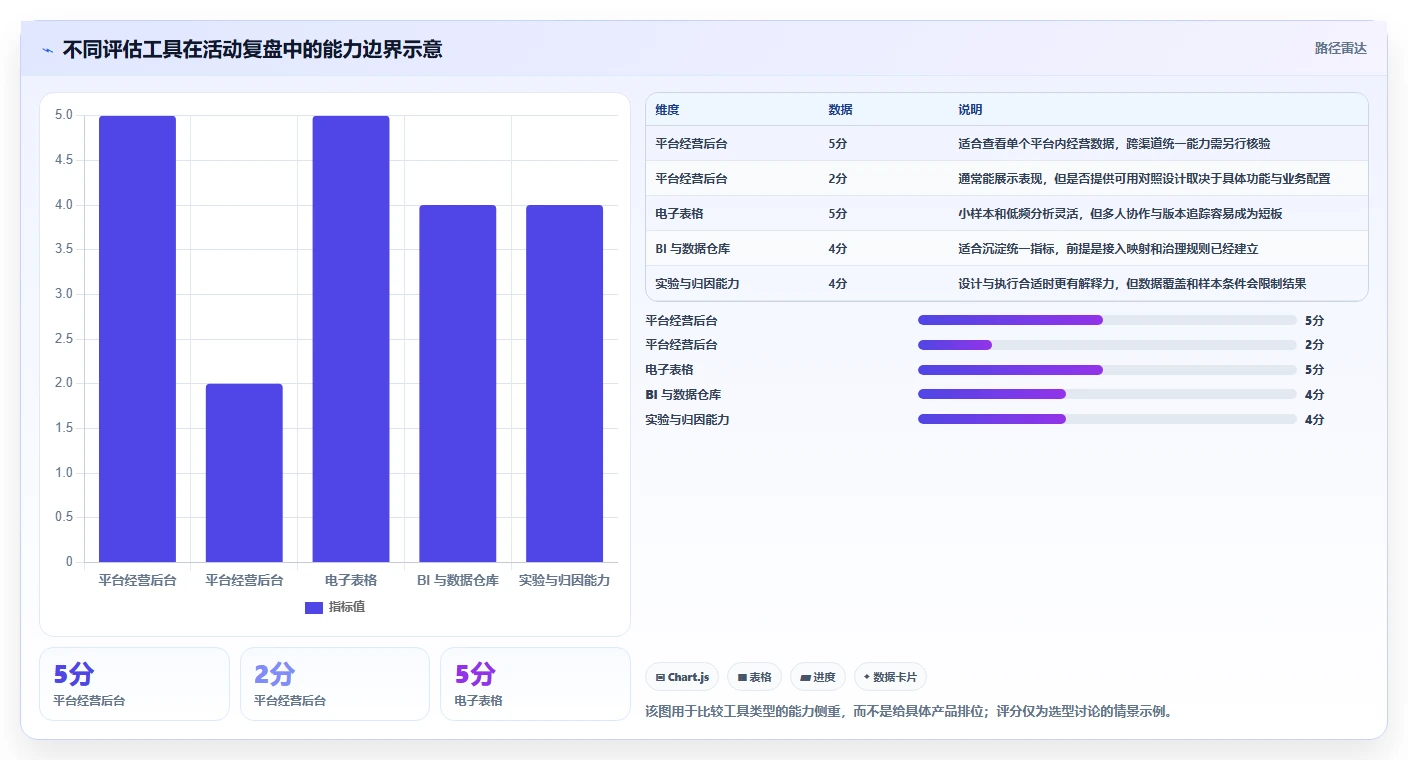Click the BI 与数据仓库 bar in the chart
This screenshot has width=1408, height=760.
coord(458,384)
